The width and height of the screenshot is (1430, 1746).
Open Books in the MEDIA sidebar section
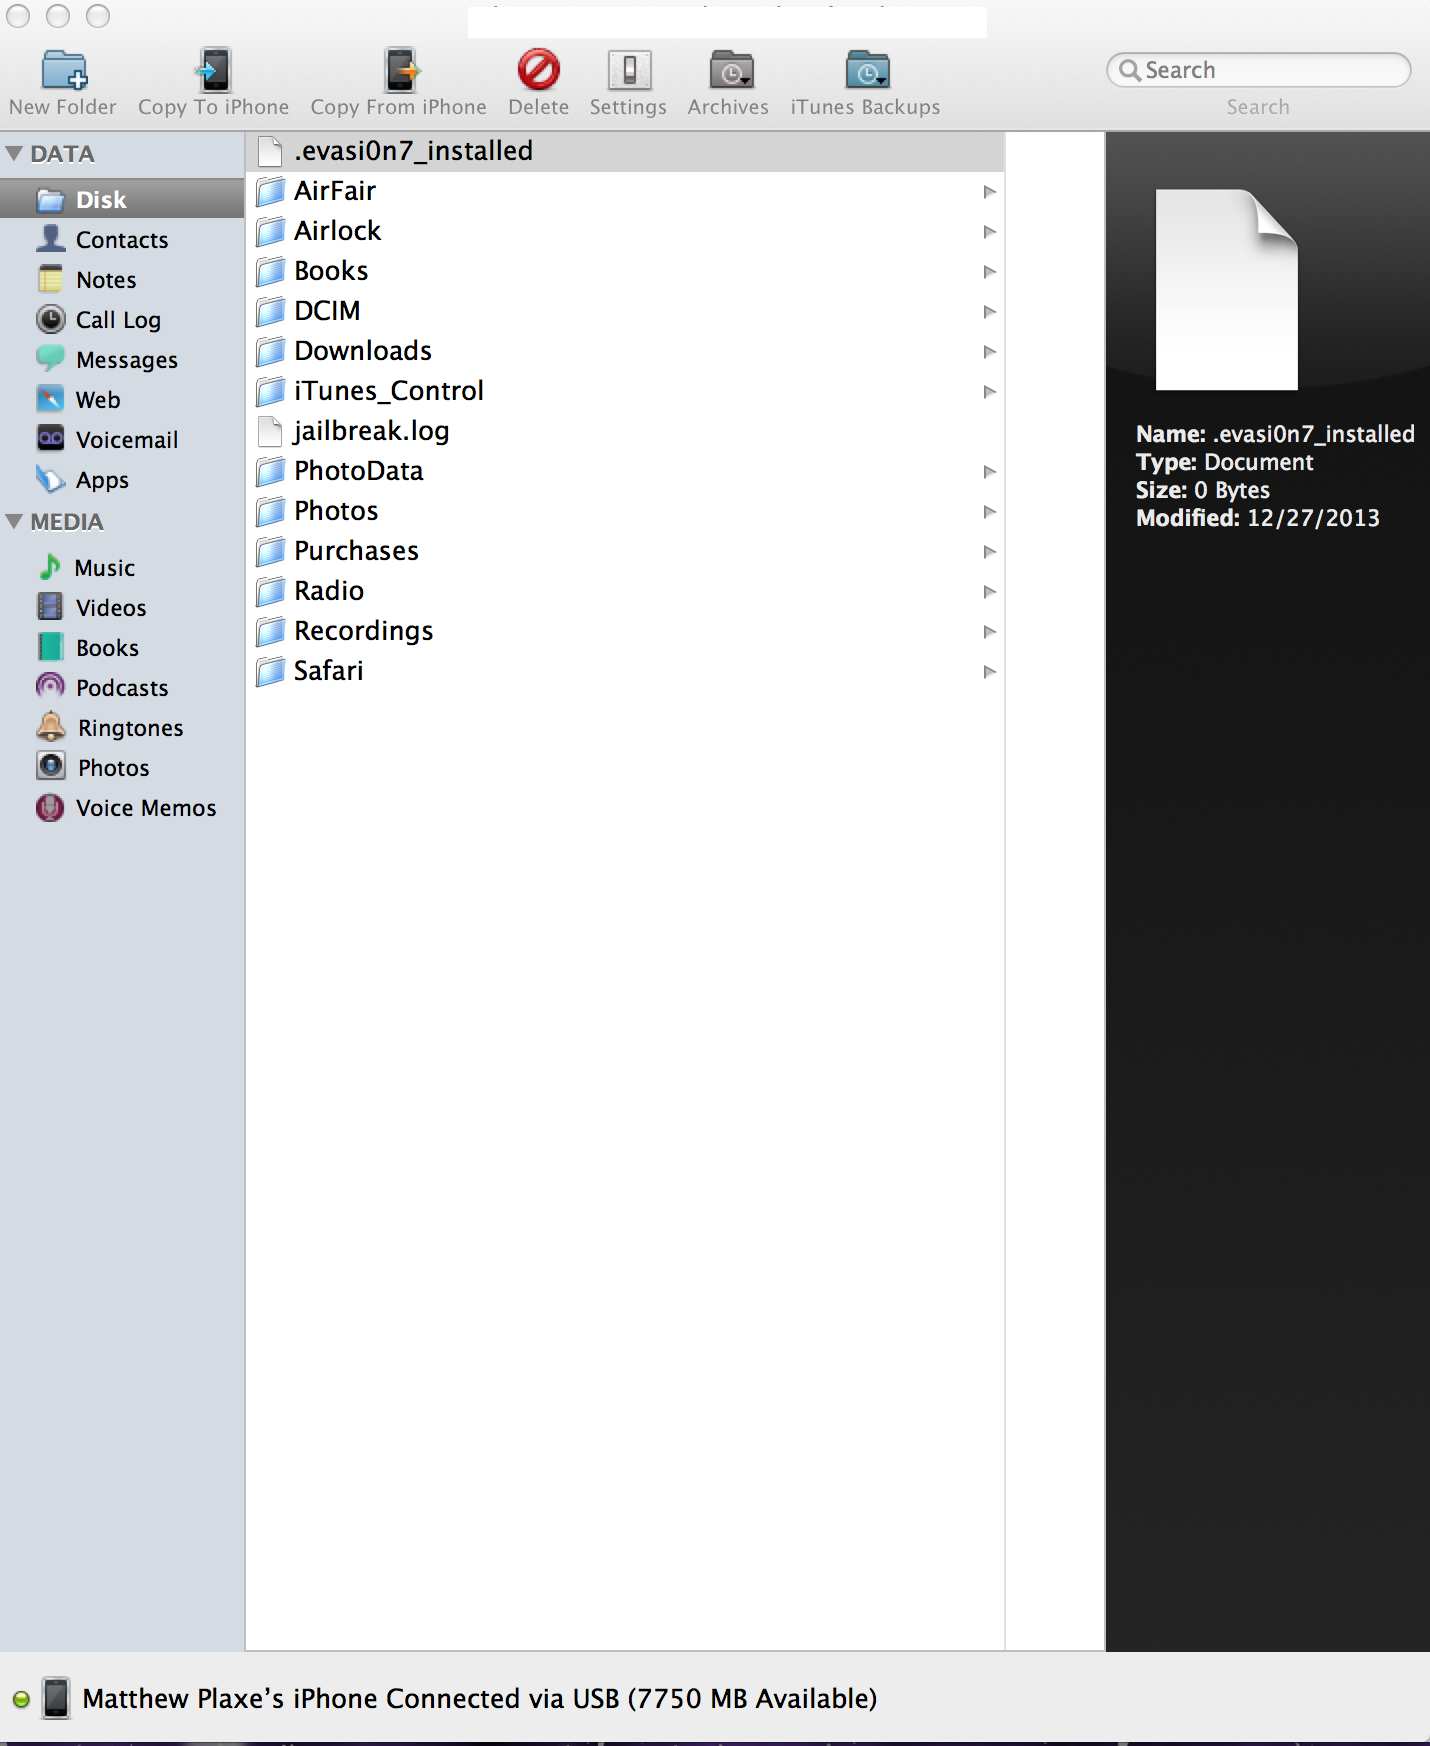pyautogui.click(x=122, y=647)
